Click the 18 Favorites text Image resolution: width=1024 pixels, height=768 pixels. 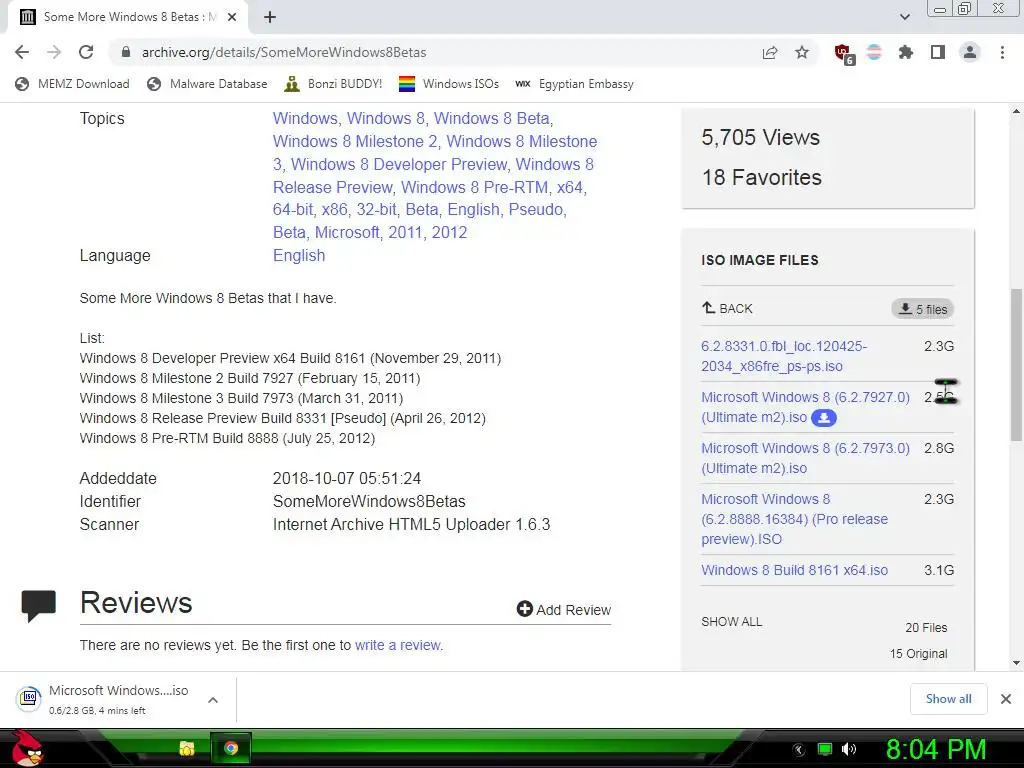point(761,177)
